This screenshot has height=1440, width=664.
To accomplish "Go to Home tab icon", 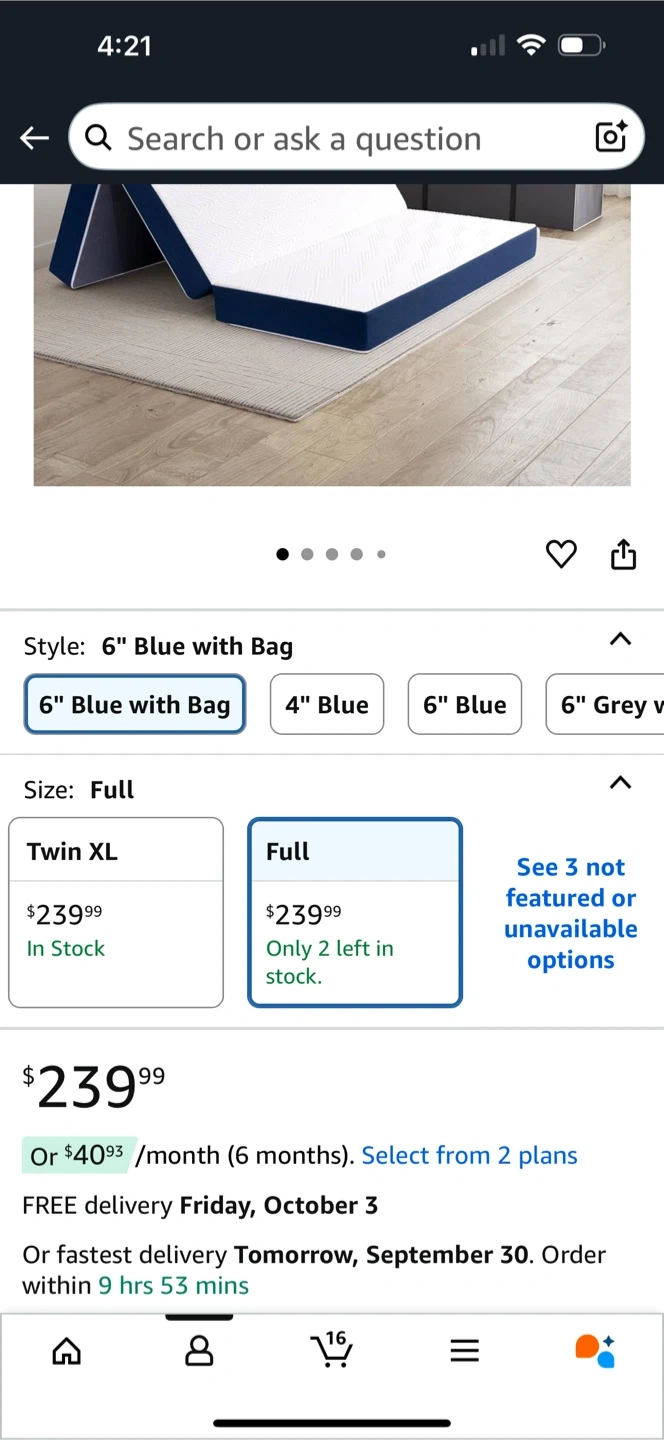I will tap(66, 1352).
